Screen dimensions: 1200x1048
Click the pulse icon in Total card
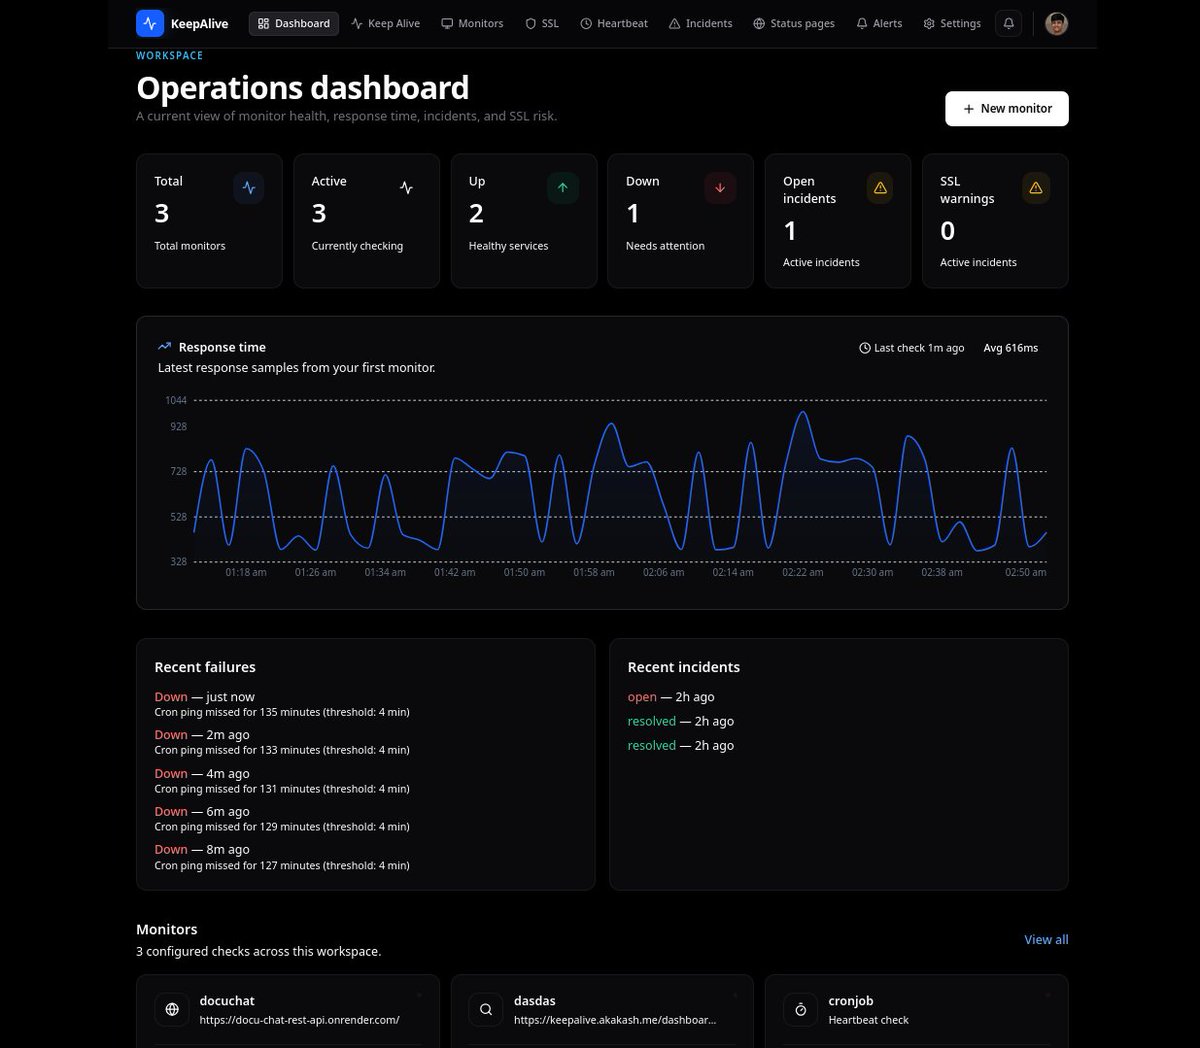(249, 188)
